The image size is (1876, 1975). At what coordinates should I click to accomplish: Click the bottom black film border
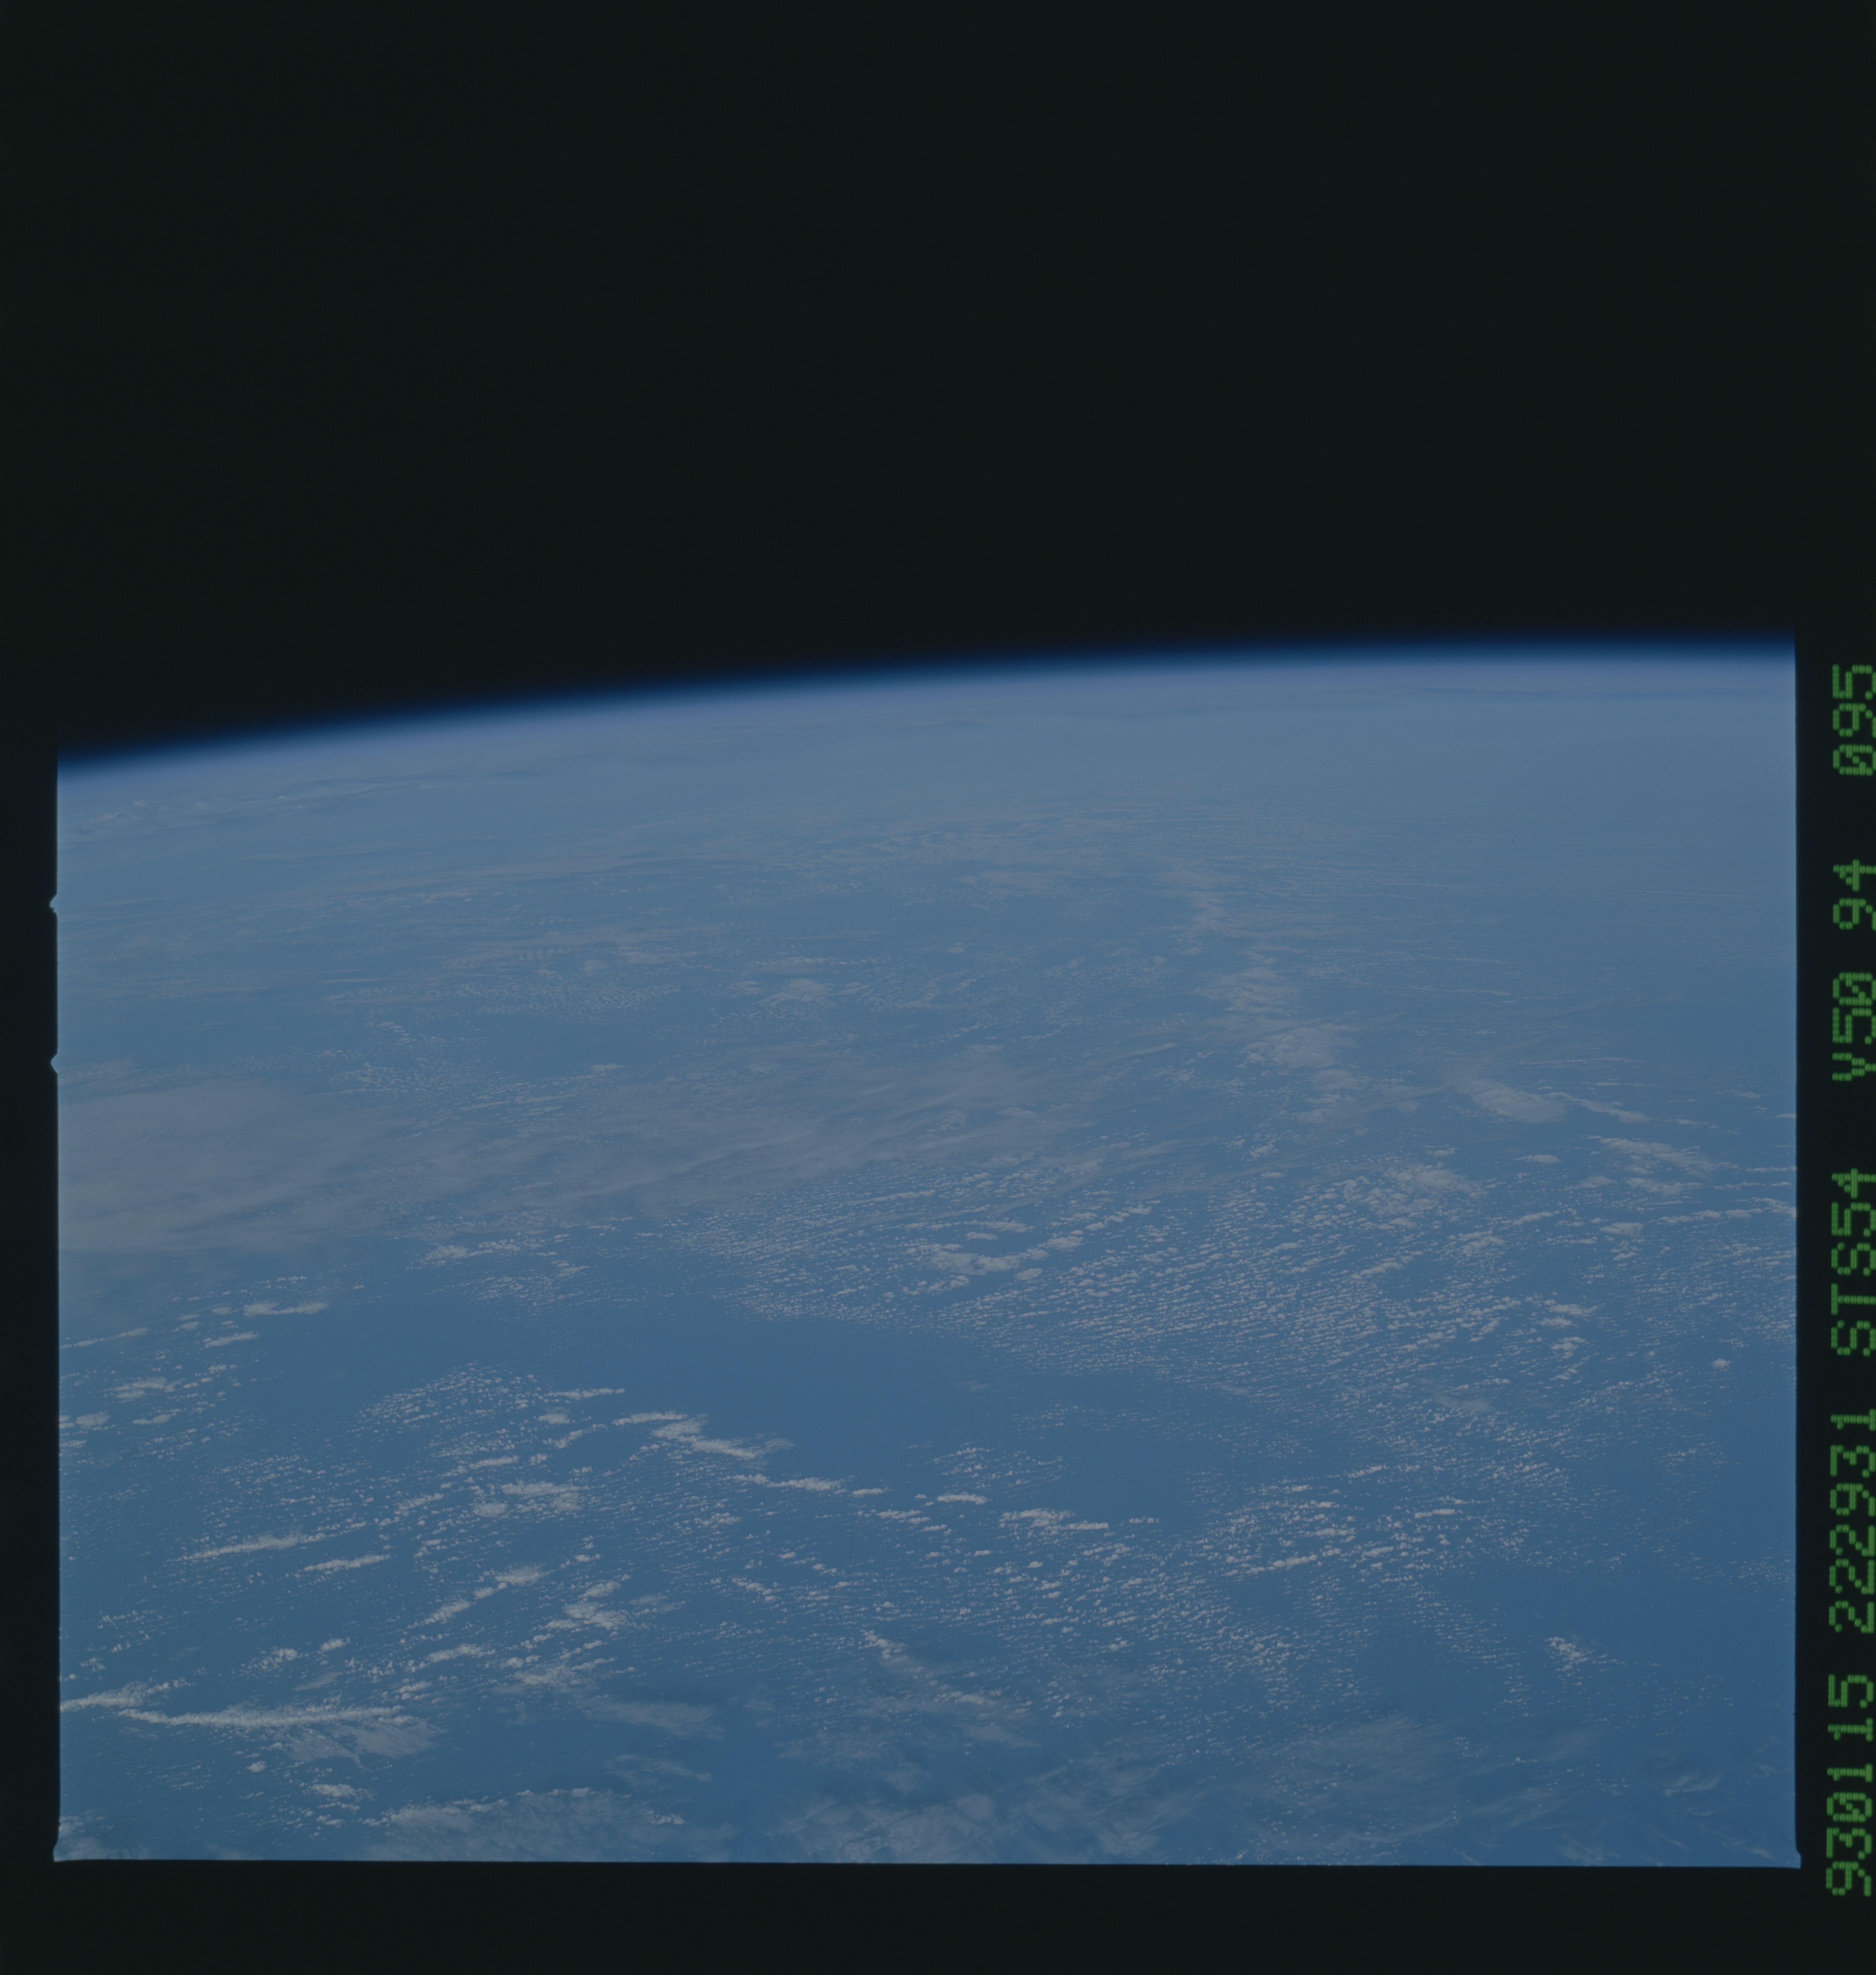coord(900,1930)
